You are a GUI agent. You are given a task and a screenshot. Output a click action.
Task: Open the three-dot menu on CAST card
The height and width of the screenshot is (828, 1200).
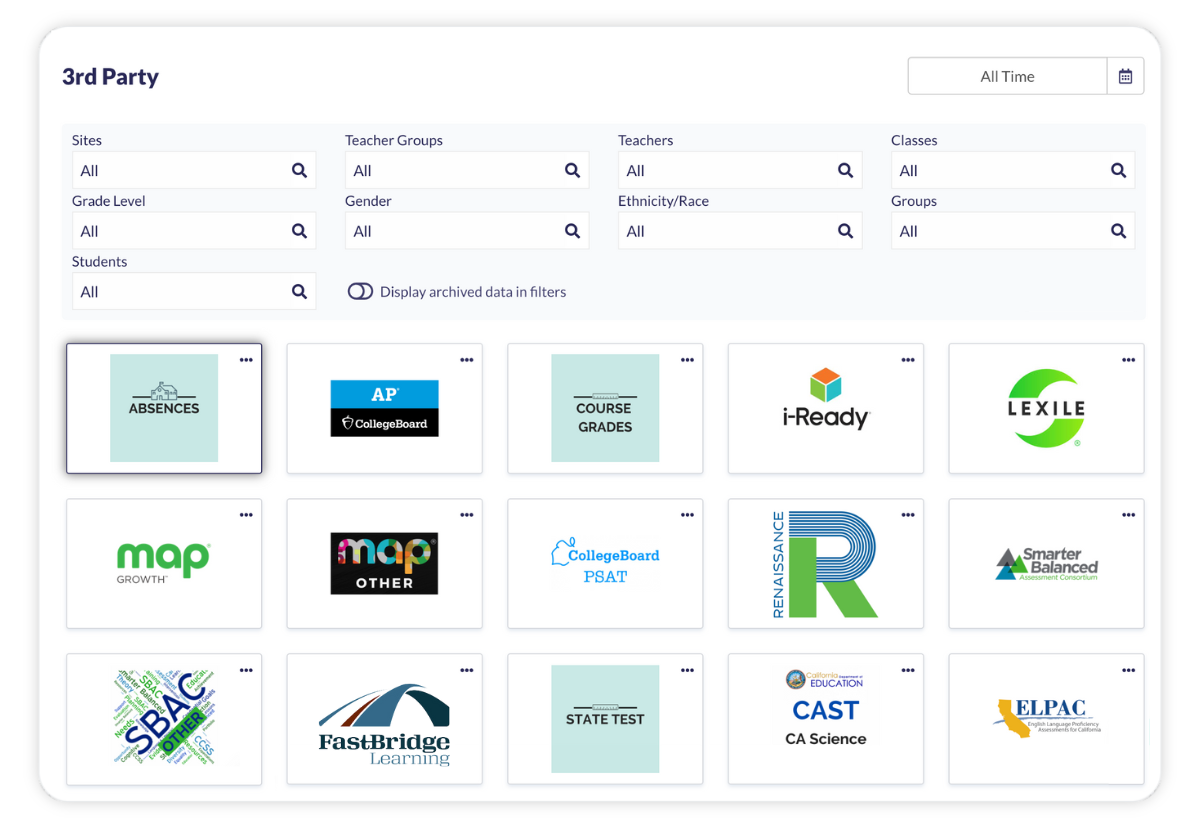(908, 670)
